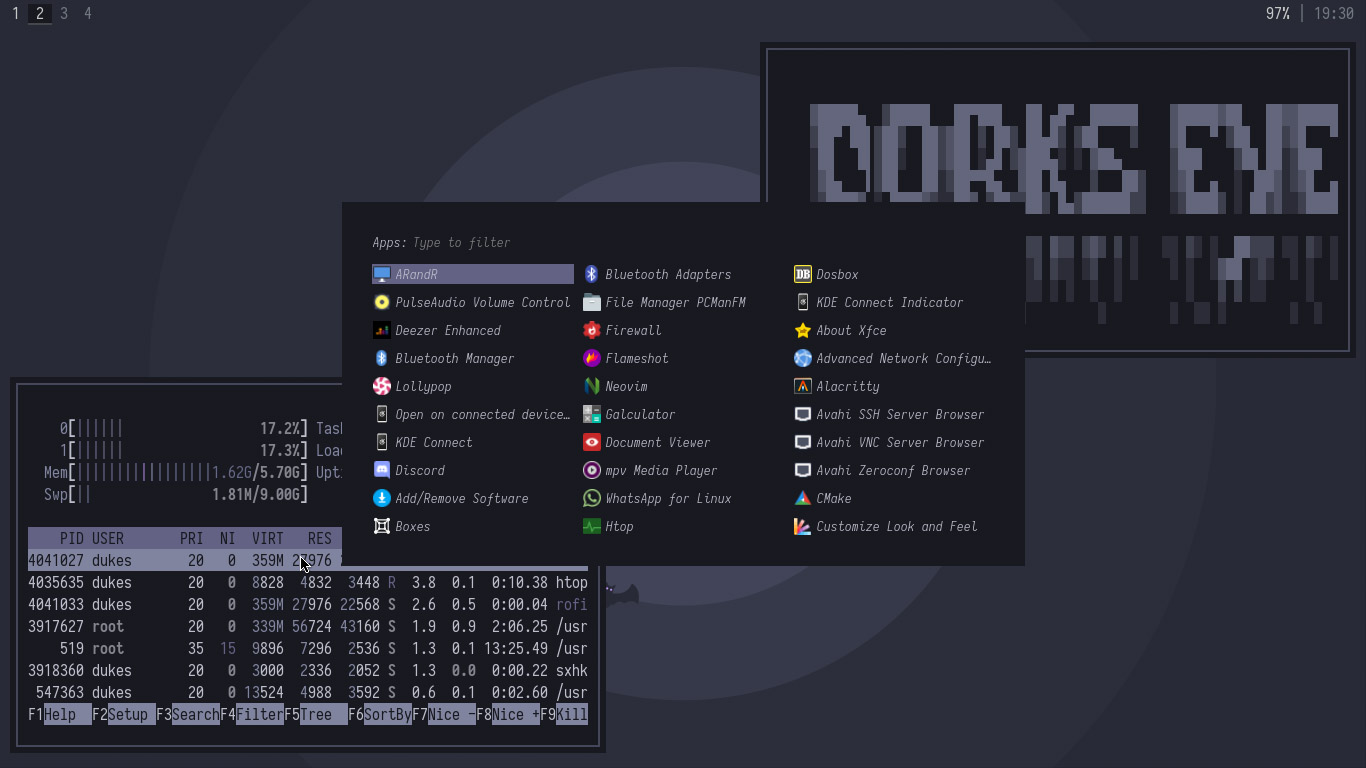Click the Bluetooth Manager icon

point(381,358)
